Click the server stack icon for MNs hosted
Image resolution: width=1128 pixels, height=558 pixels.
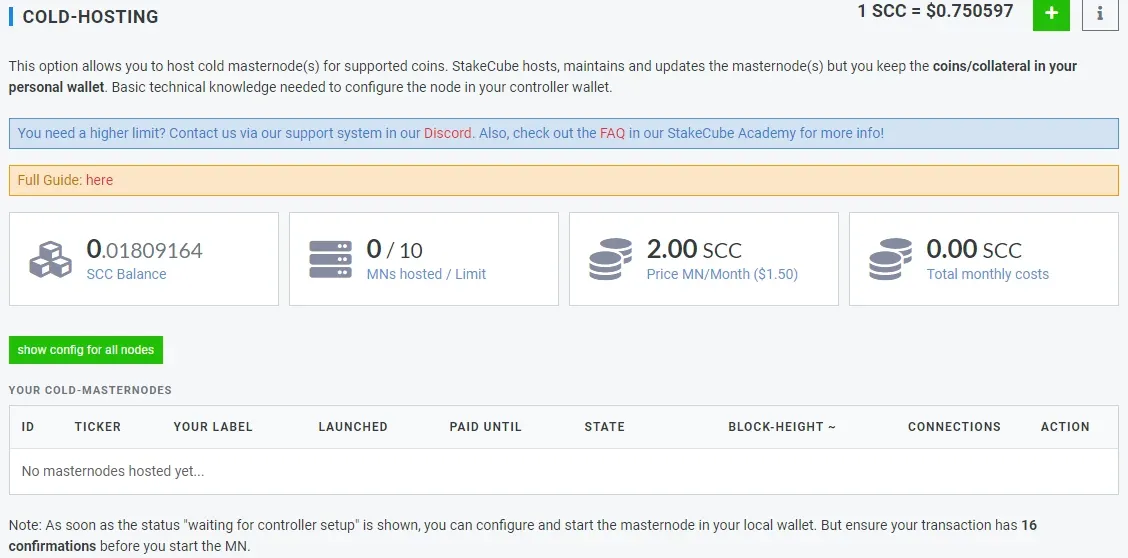click(330, 260)
